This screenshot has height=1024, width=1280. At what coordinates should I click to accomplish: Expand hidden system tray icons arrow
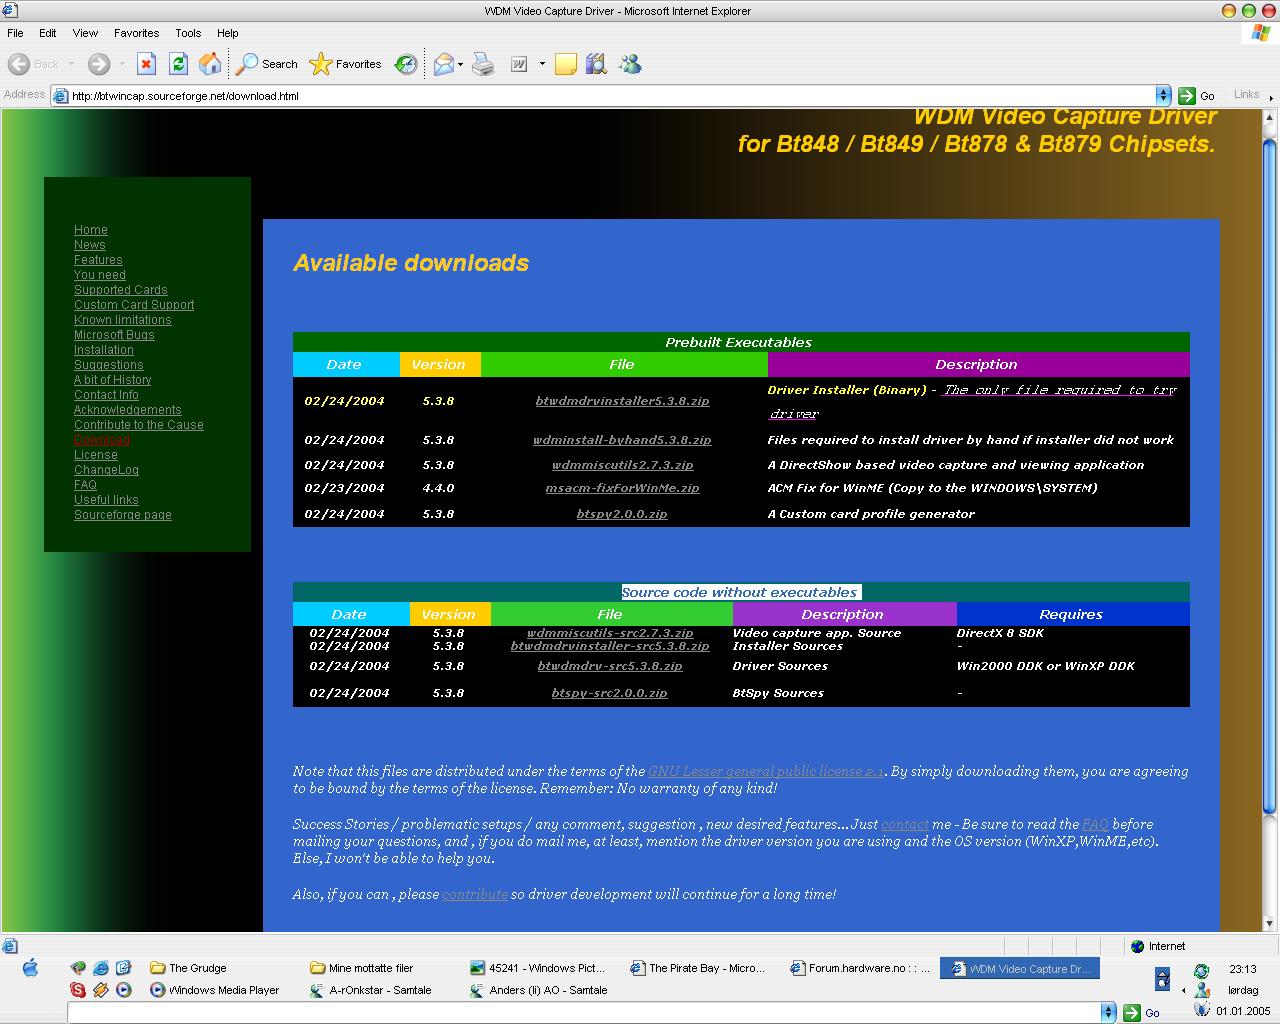(x=1183, y=990)
